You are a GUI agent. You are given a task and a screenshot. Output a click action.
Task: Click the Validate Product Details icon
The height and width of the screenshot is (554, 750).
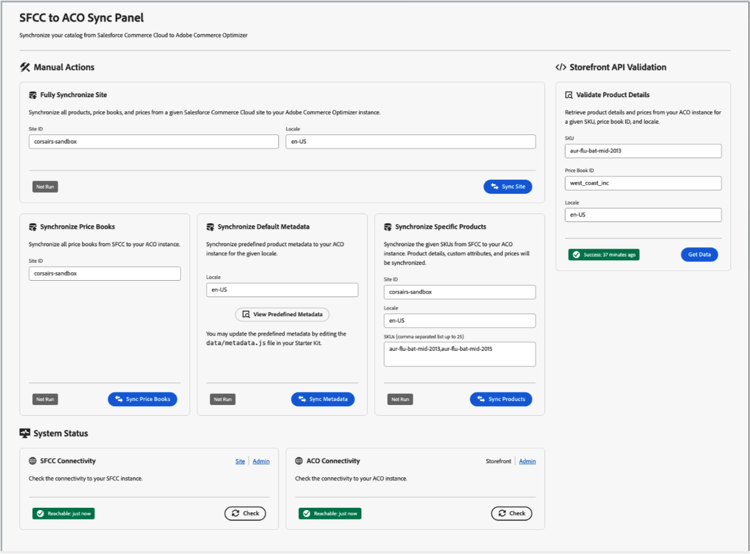pyautogui.click(x=569, y=95)
